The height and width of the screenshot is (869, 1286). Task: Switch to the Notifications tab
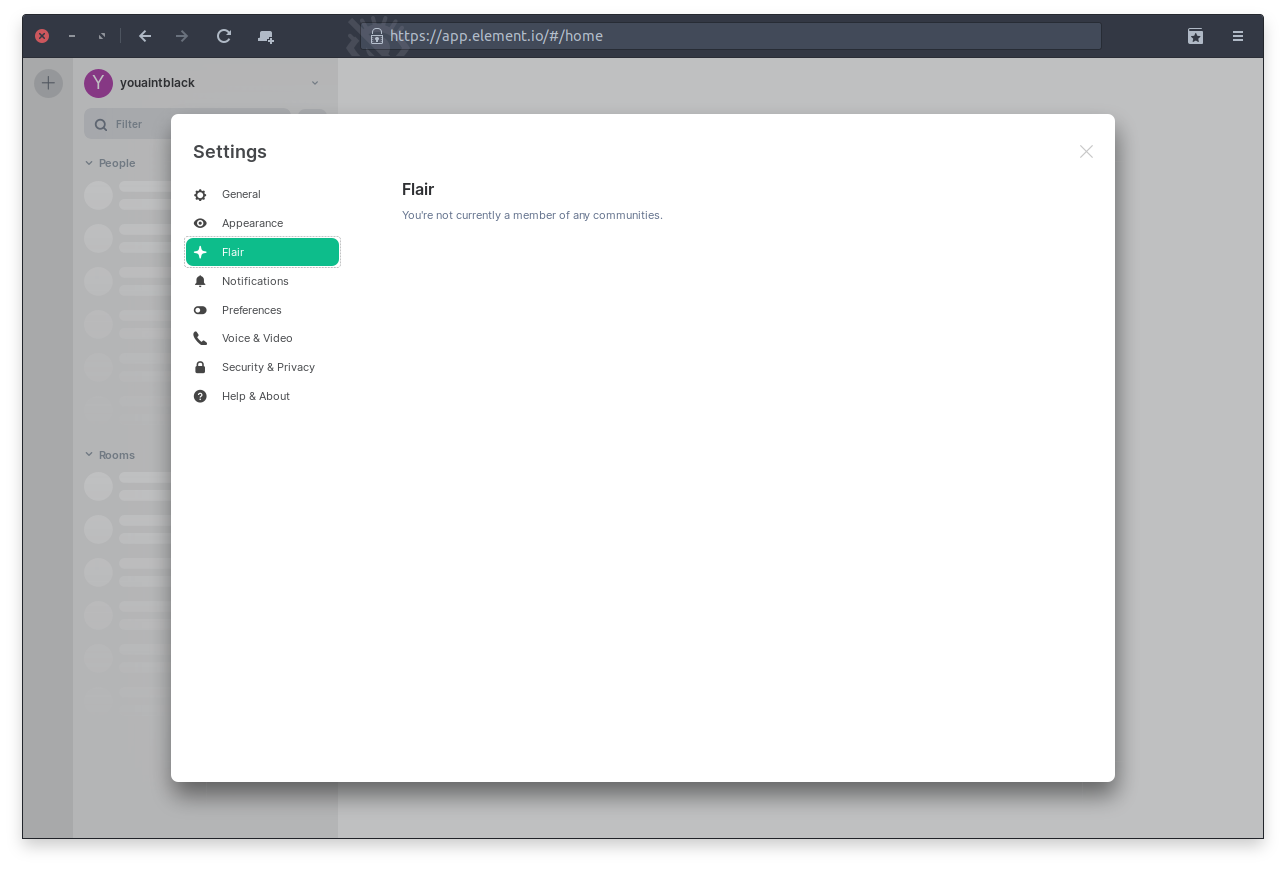pyautogui.click(x=255, y=282)
